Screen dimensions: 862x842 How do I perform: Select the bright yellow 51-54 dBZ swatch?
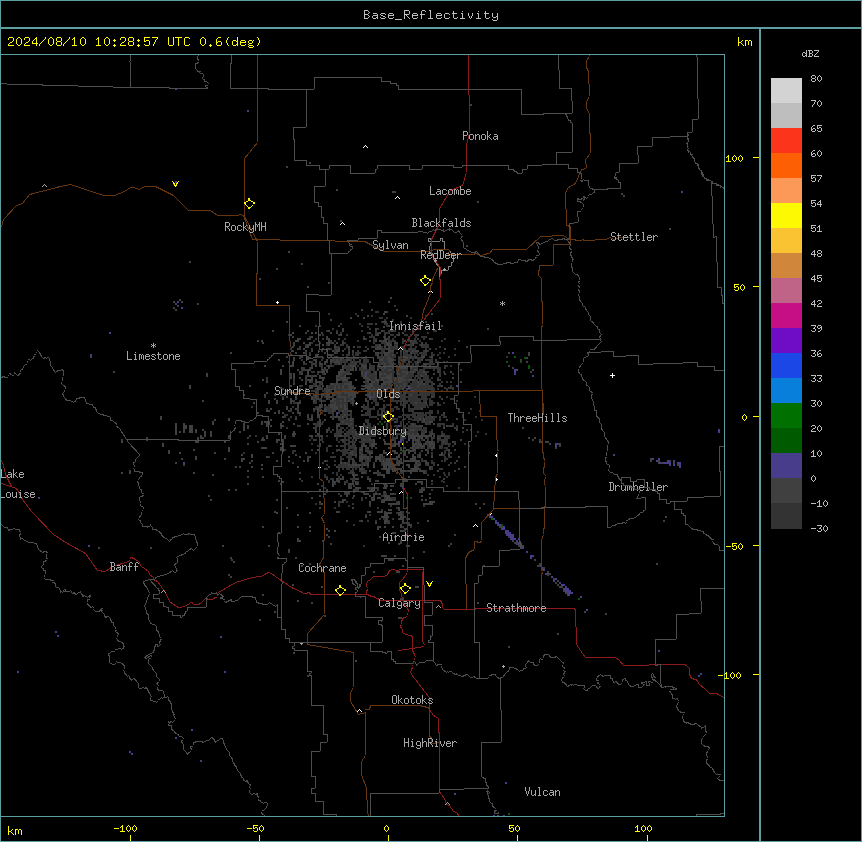coord(786,215)
